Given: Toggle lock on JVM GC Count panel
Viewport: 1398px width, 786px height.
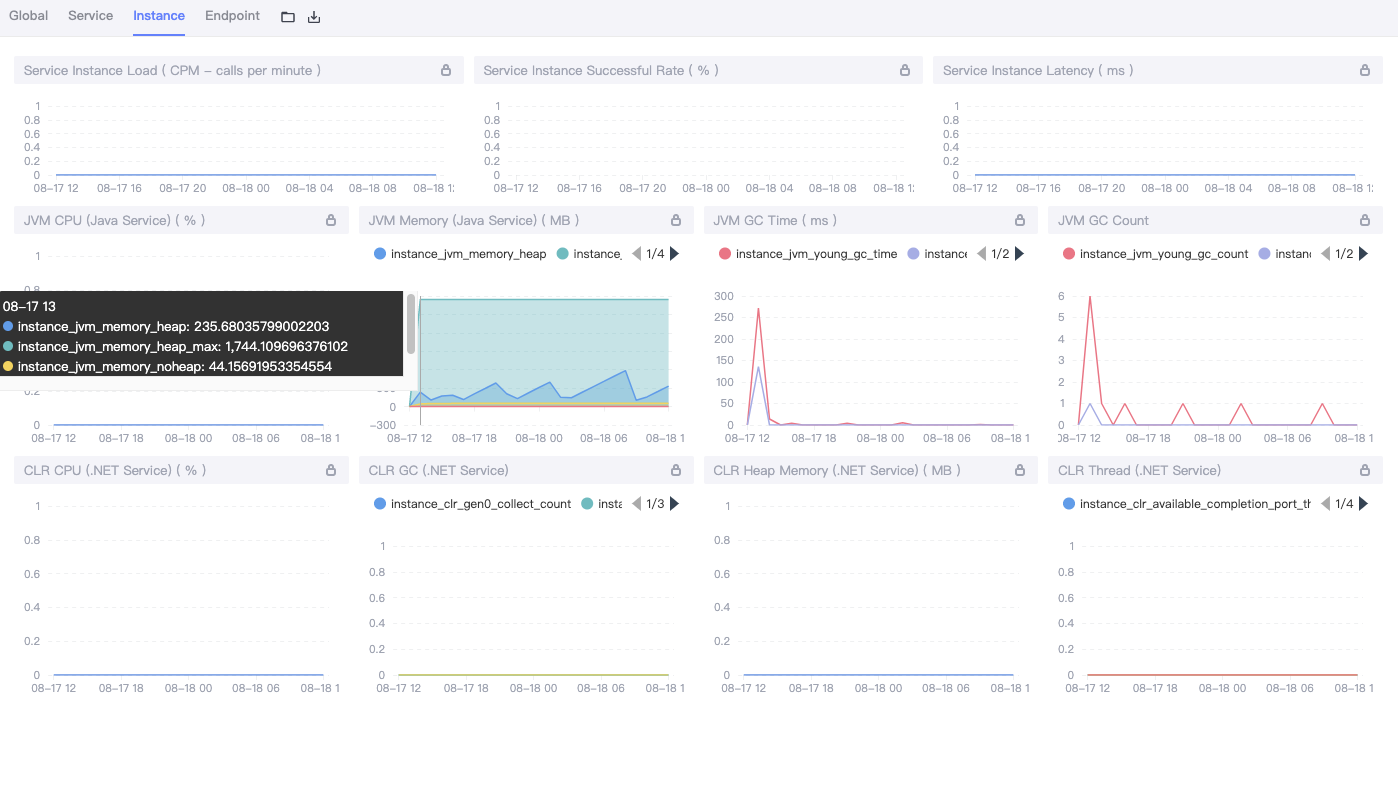Looking at the screenshot, I should [x=1365, y=220].
